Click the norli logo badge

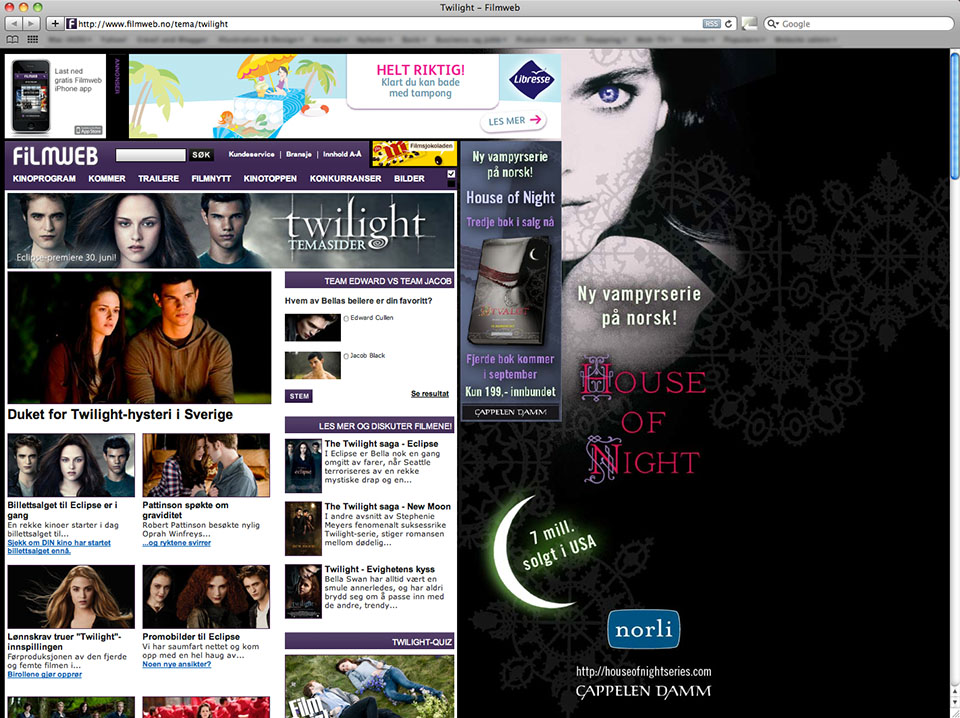tap(643, 629)
